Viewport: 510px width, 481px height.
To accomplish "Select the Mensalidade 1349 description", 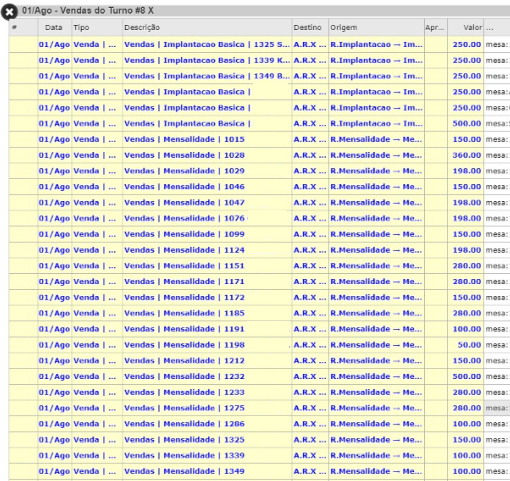I will [184, 471].
